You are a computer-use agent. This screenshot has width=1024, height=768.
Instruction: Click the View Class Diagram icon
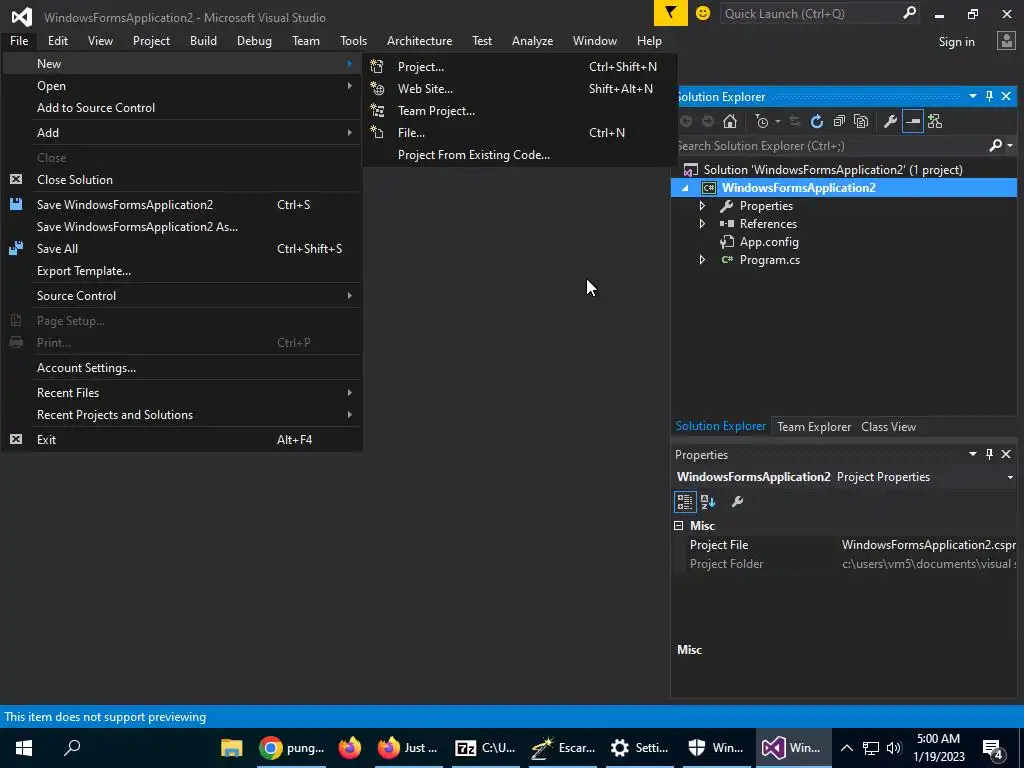935,121
